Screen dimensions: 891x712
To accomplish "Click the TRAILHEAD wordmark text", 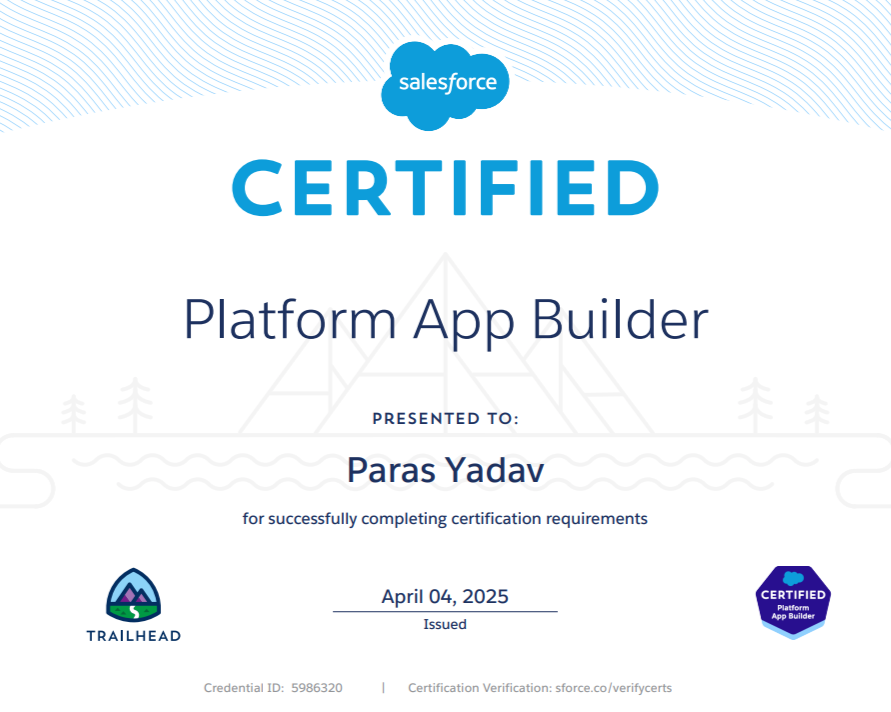I will (x=133, y=635).
